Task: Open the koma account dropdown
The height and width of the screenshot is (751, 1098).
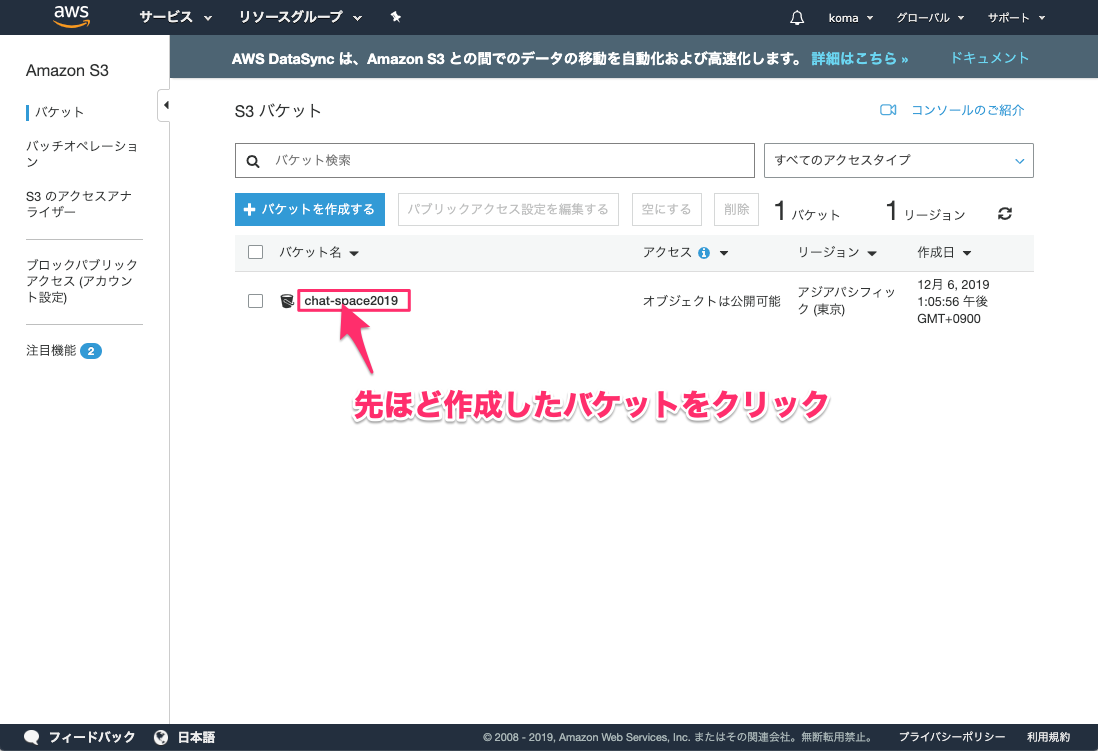Action: click(x=851, y=18)
